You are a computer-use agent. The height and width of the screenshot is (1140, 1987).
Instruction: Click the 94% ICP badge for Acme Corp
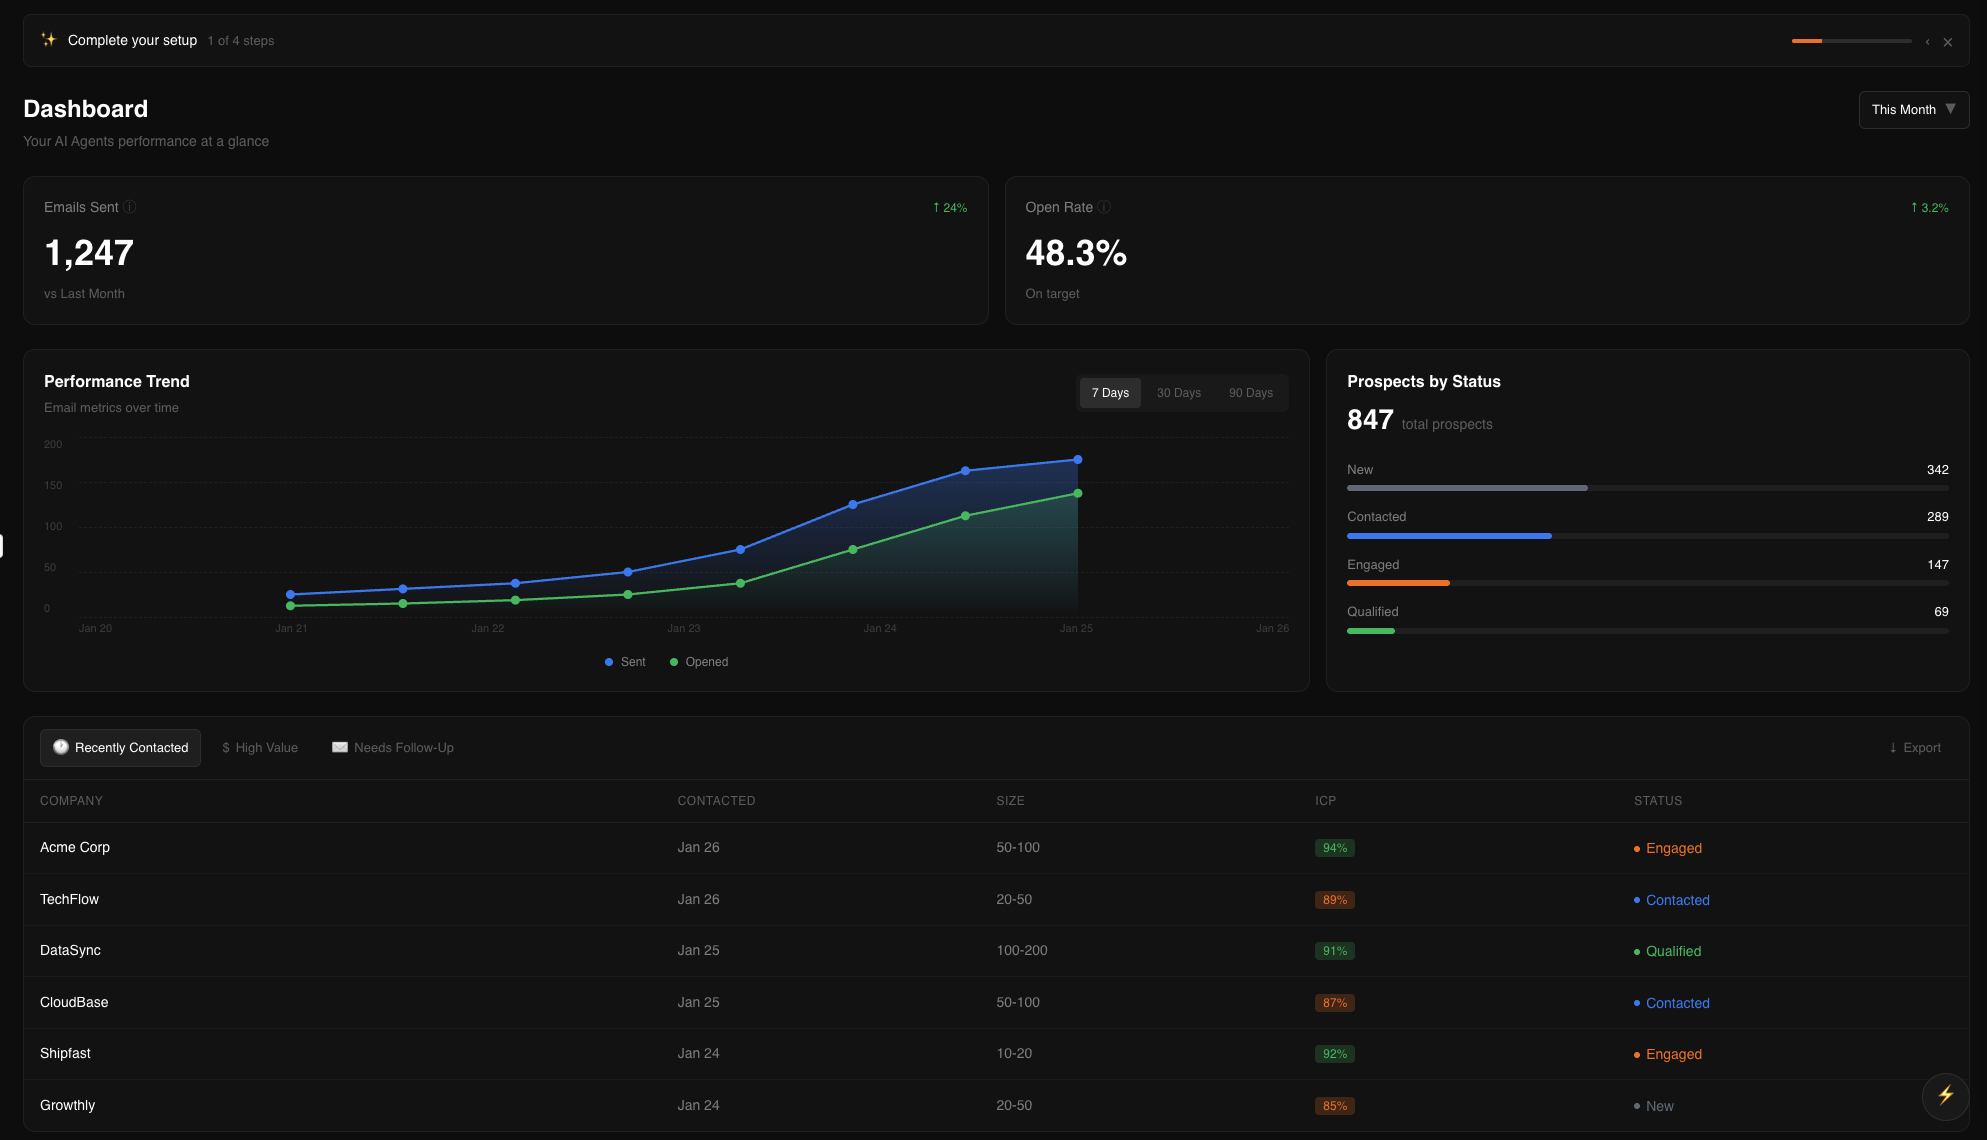click(1335, 847)
